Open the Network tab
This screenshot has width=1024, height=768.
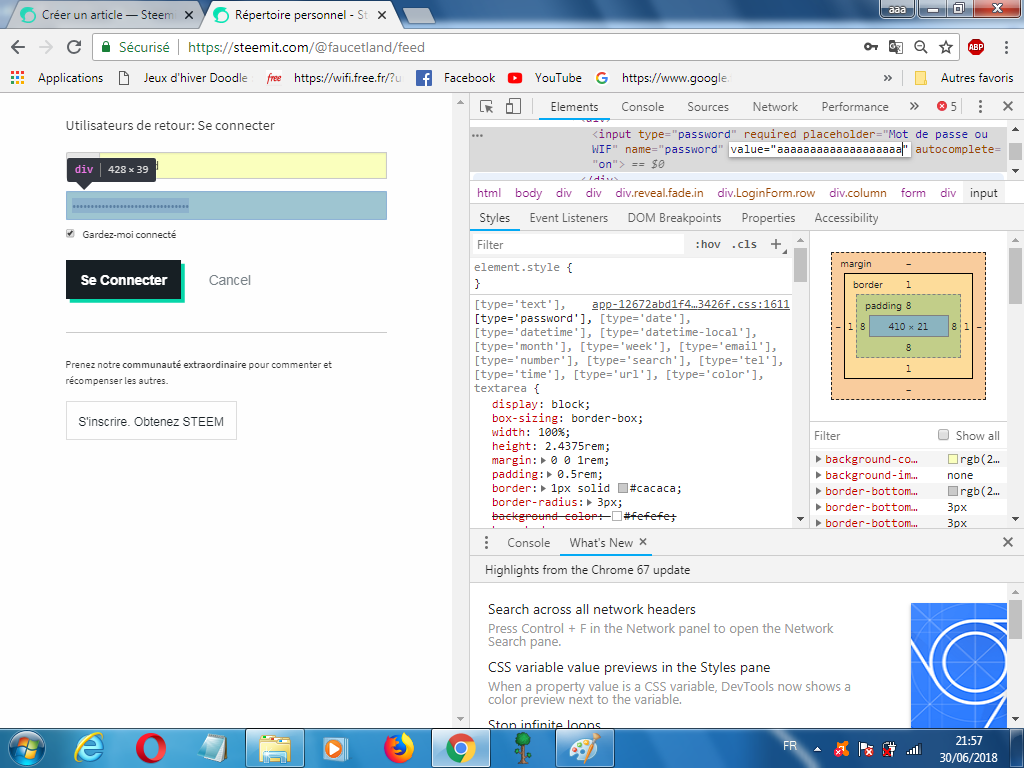(x=775, y=106)
